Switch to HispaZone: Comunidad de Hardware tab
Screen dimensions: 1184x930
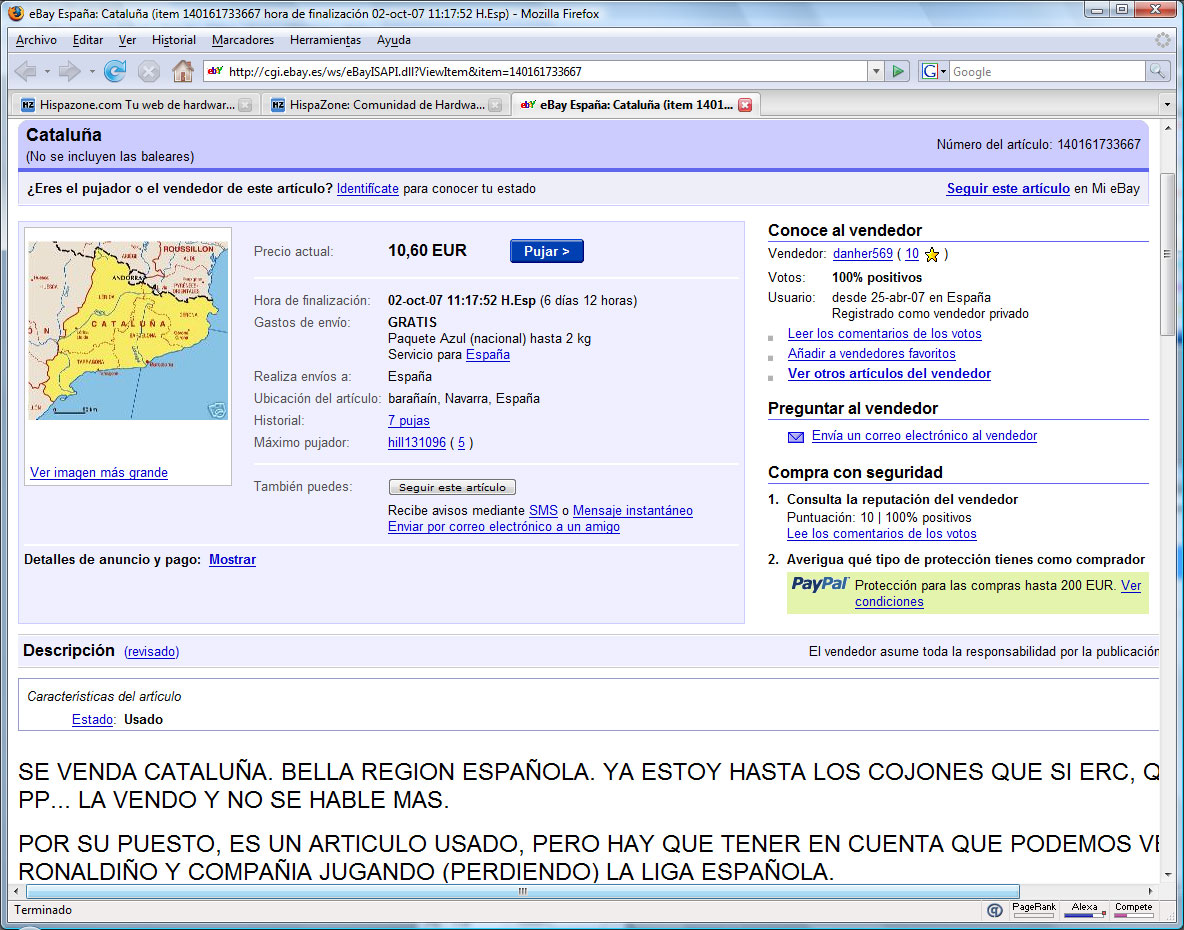(x=386, y=105)
